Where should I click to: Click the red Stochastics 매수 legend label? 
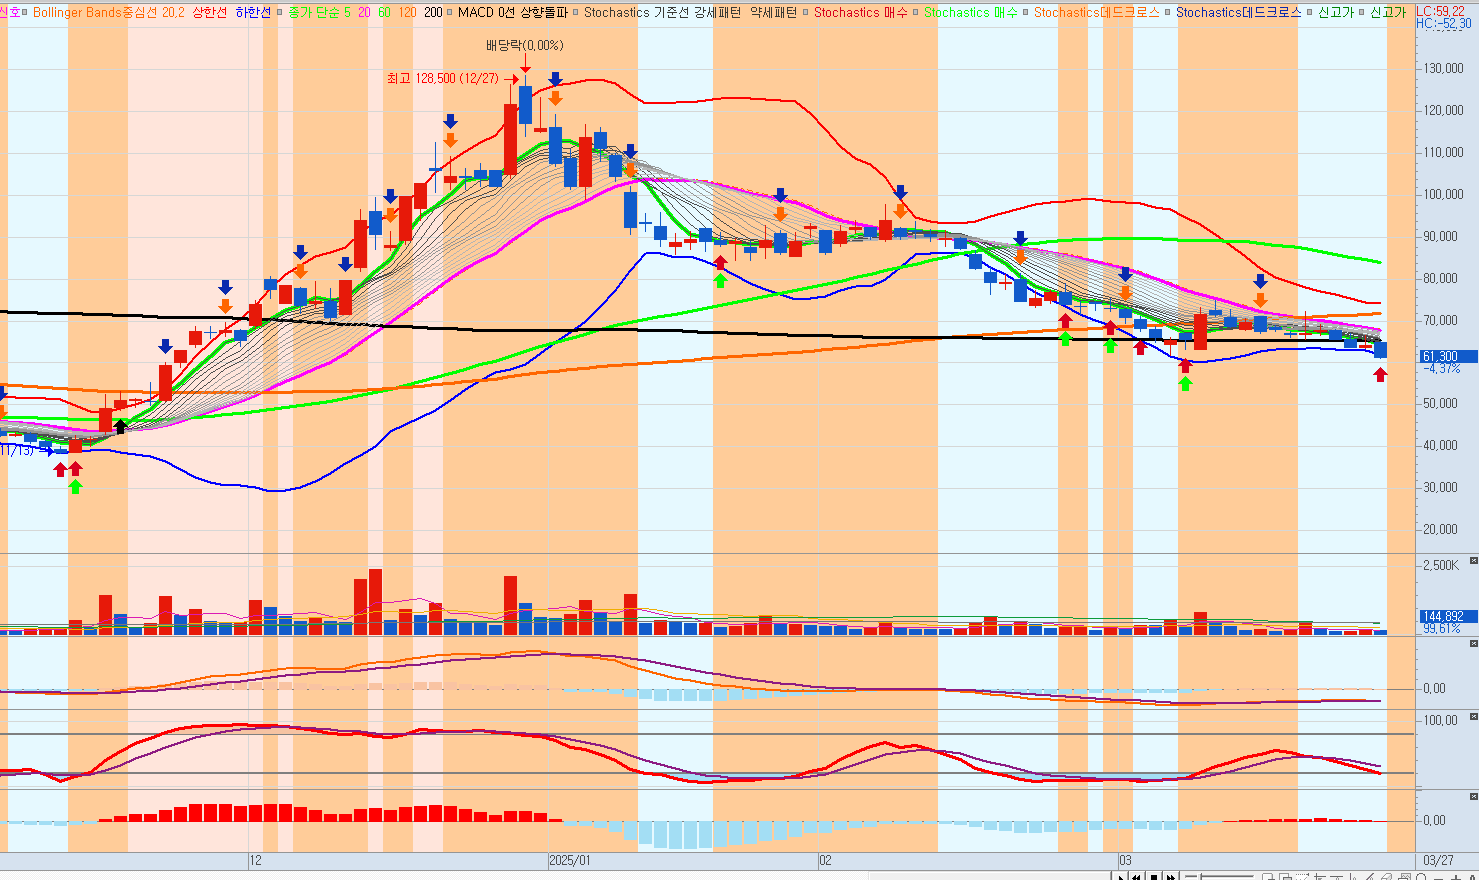click(x=861, y=13)
